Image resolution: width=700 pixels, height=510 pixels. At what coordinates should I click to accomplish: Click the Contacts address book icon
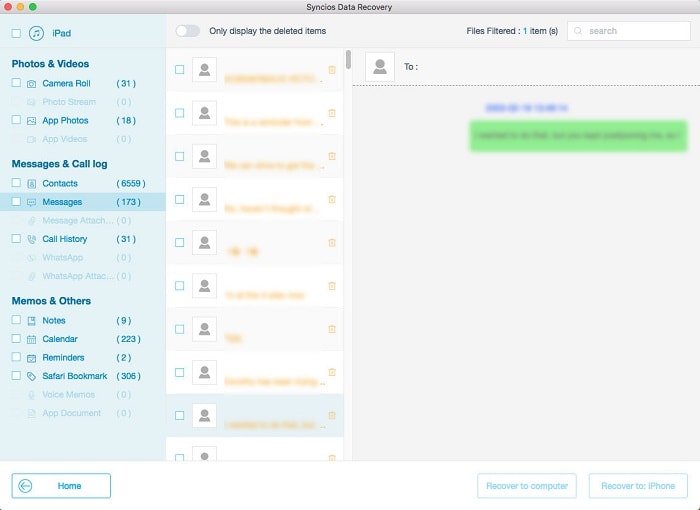[31, 184]
